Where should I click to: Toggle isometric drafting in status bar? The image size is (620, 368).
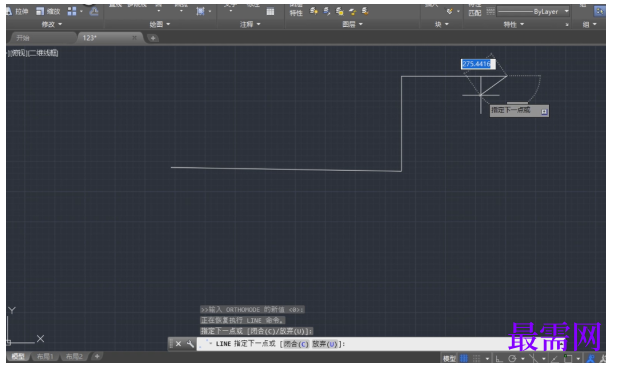click(534, 359)
